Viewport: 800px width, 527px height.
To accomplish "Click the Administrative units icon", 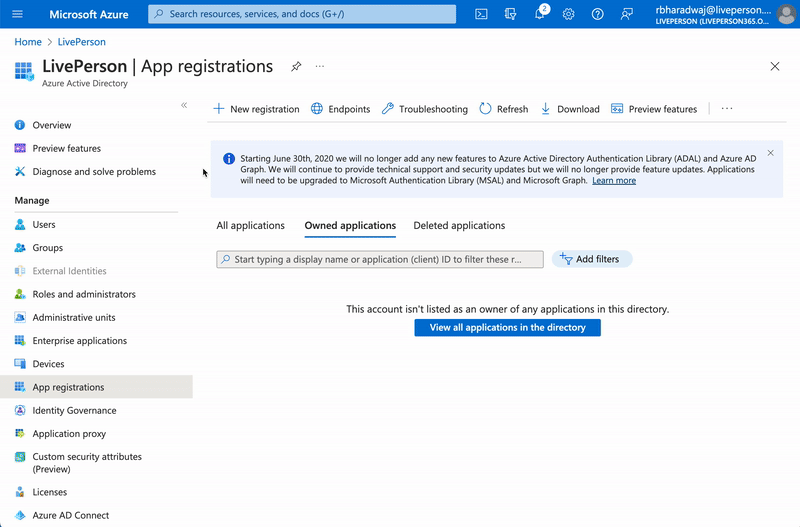I will [x=20, y=317].
